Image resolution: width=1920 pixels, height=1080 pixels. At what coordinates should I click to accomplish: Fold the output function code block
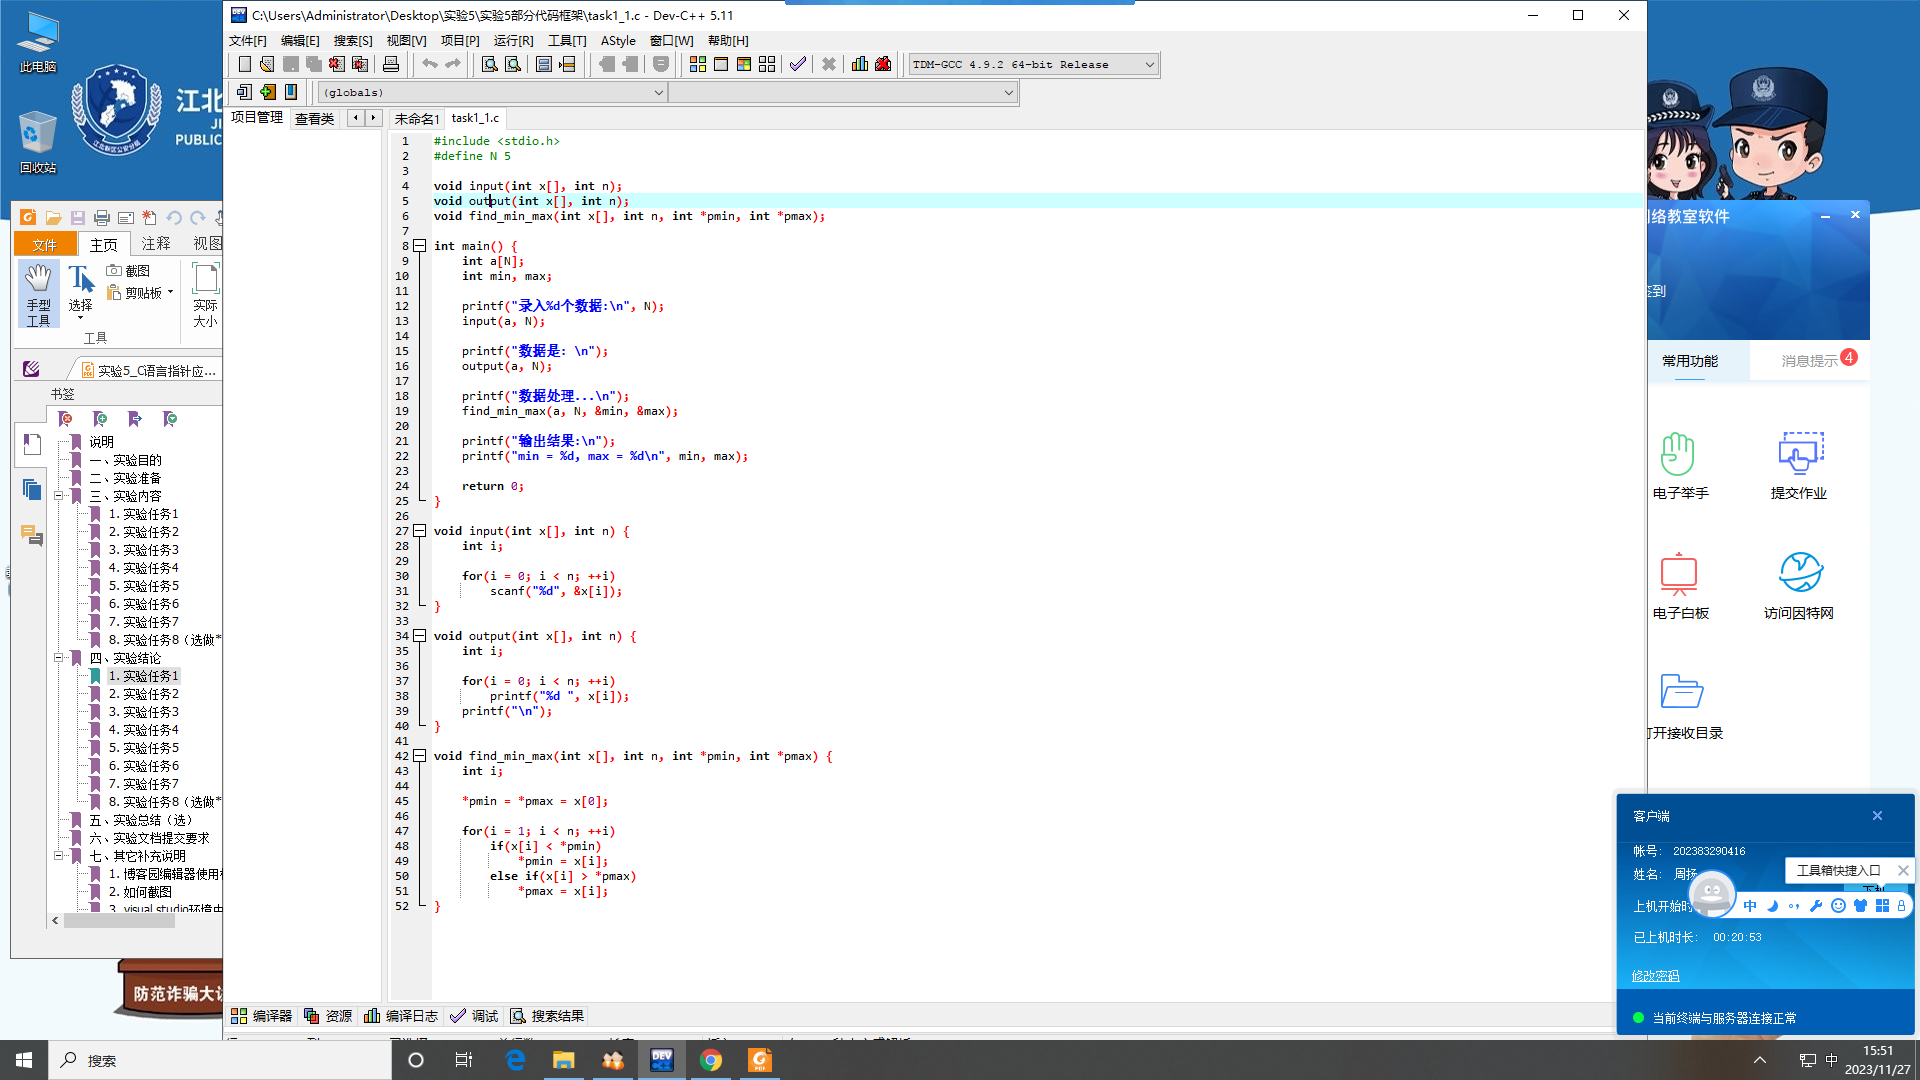tap(420, 636)
